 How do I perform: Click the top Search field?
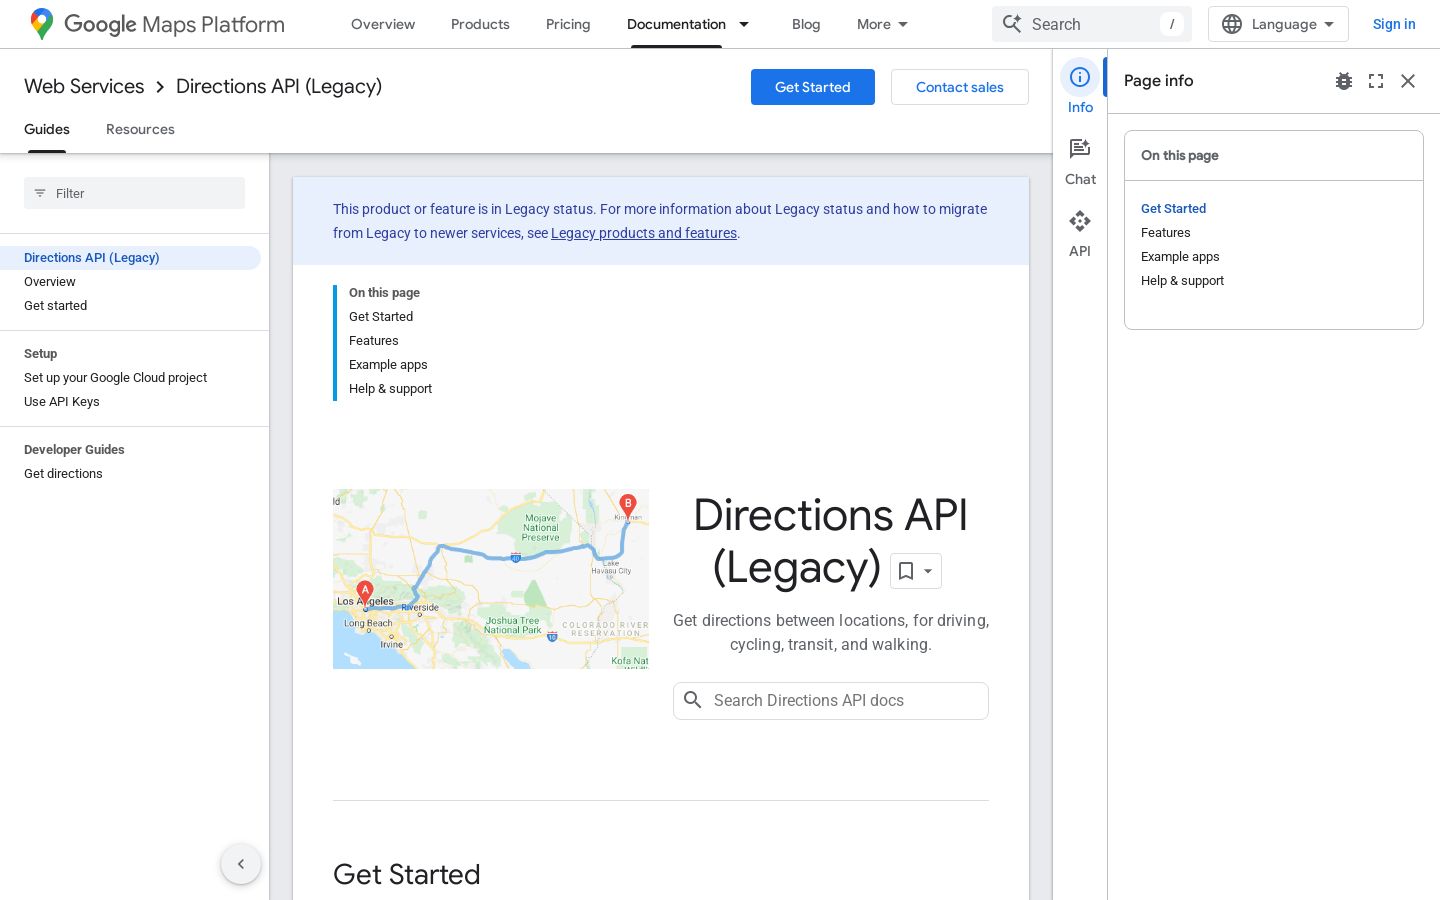pyautogui.click(x=1092, y=24)
